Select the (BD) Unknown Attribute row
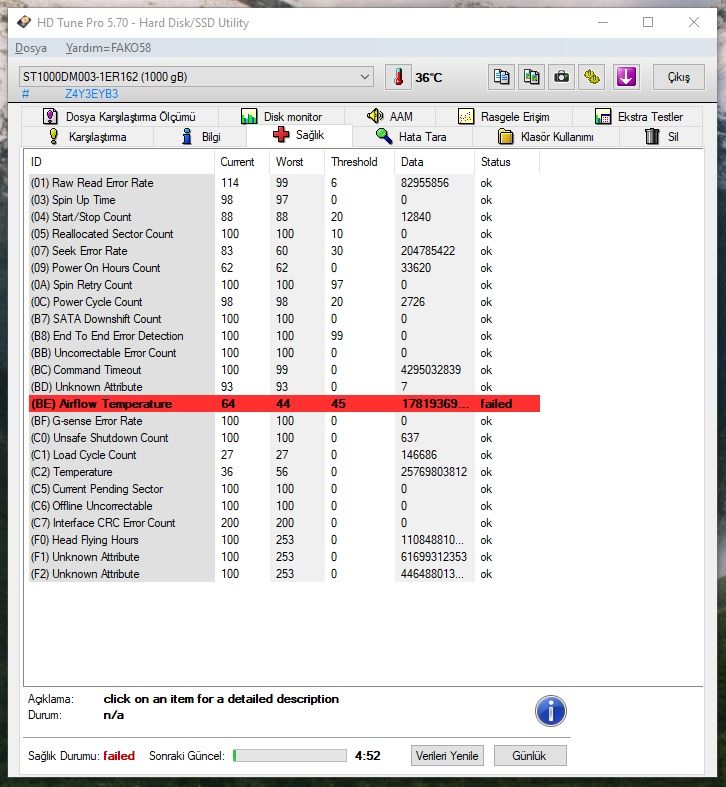 point(284,387)
